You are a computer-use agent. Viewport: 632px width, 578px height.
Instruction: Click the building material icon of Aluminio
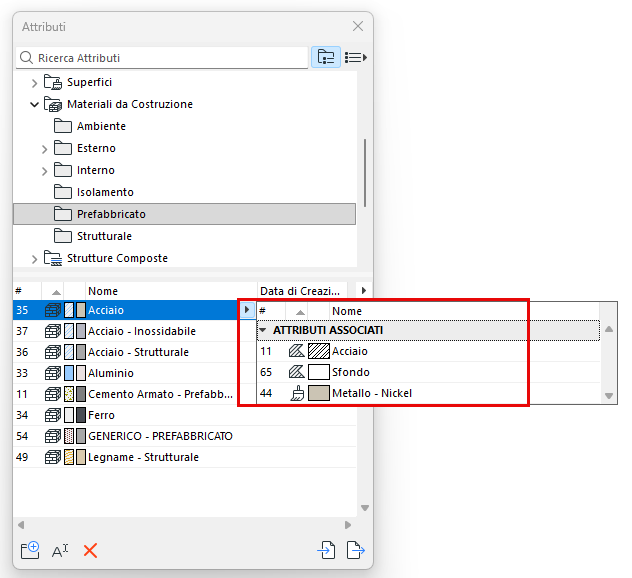[x=53, y=373]
